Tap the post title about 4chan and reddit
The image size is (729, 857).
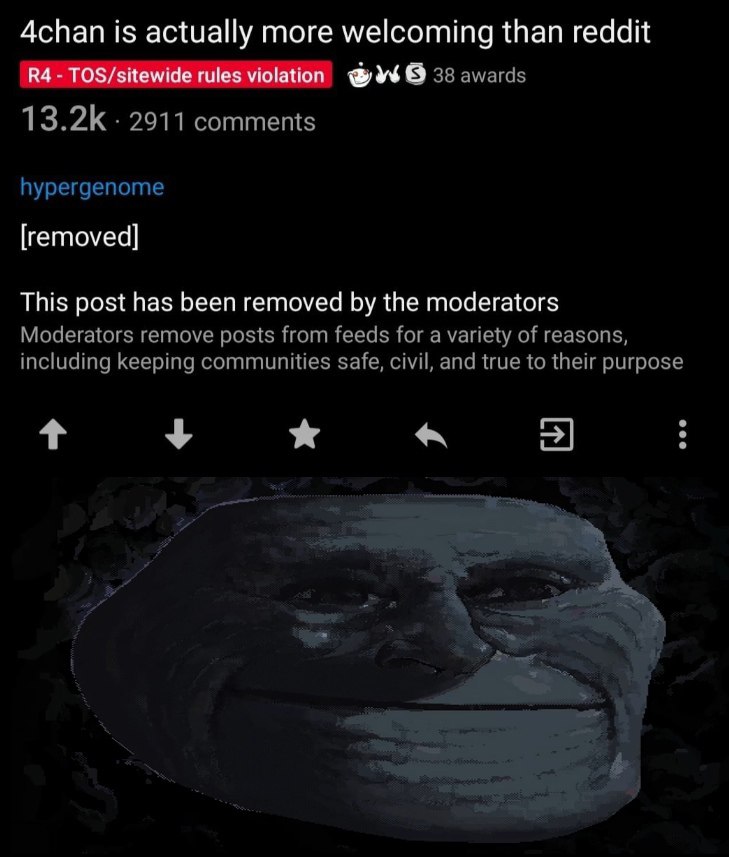pyautogui.click(x=335, y=32)
